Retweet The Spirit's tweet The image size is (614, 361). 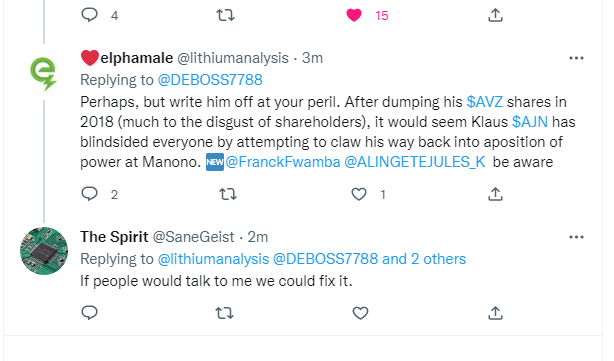pyautogui.click(x=225, y=313)
